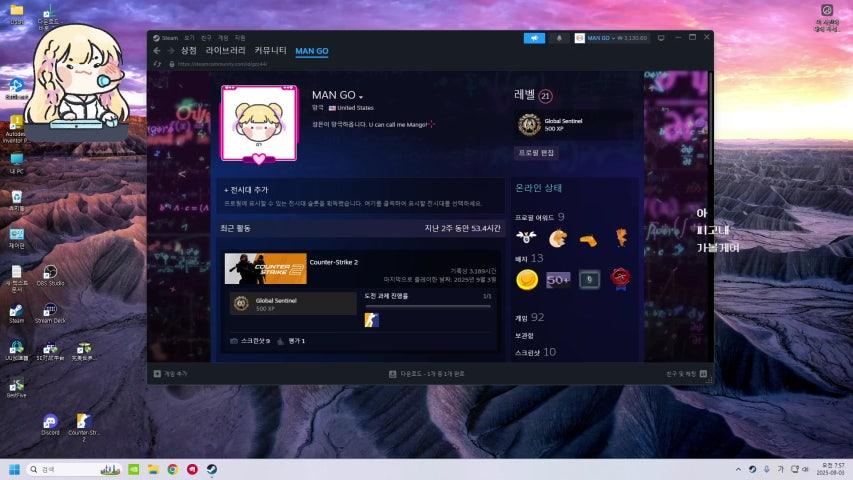The image size is (853, 480).
Task: Switch to the 상점 (Store) tab
Action: pyautogui.click(x=189, y=51)
